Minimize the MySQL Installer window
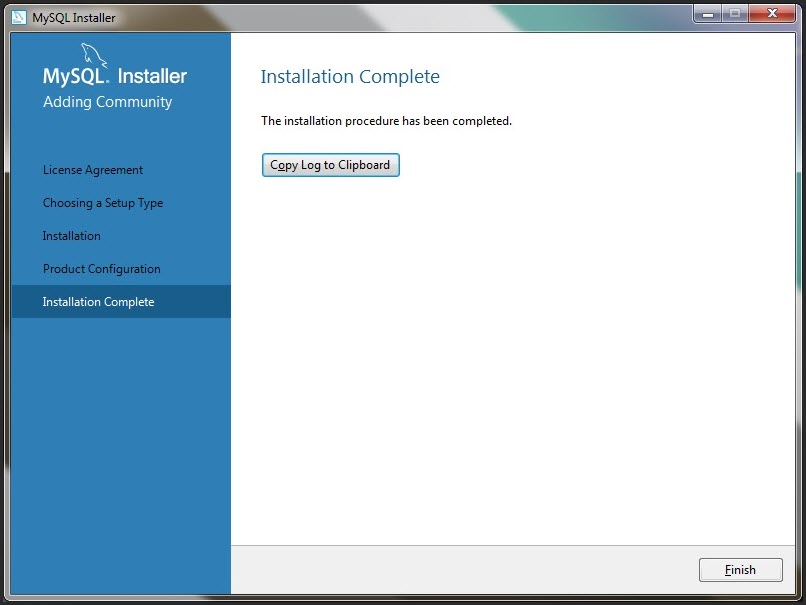This screenshot has height=605, width=806. click(x=708, y=13)
